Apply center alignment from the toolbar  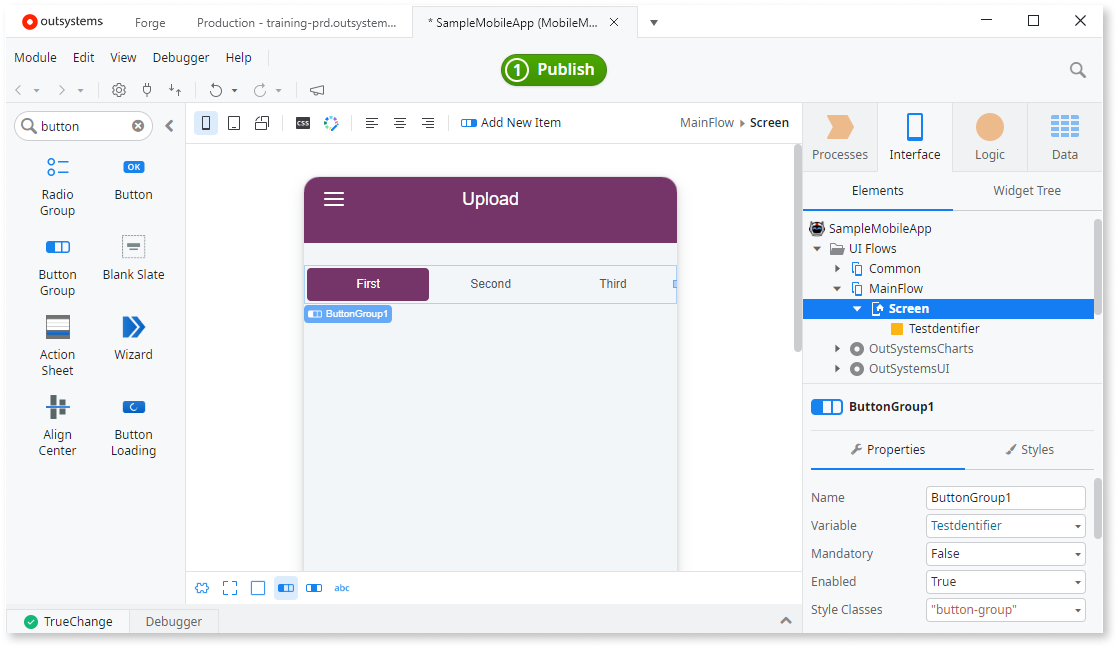pyautogui.click(x=400, y=122)
